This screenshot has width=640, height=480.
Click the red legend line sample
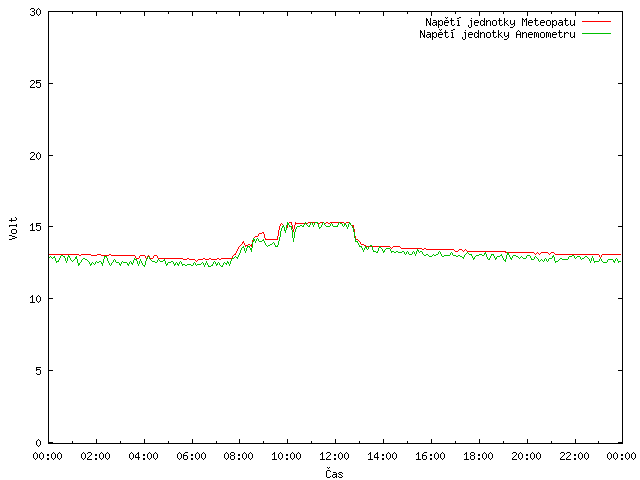click(596, 21)
